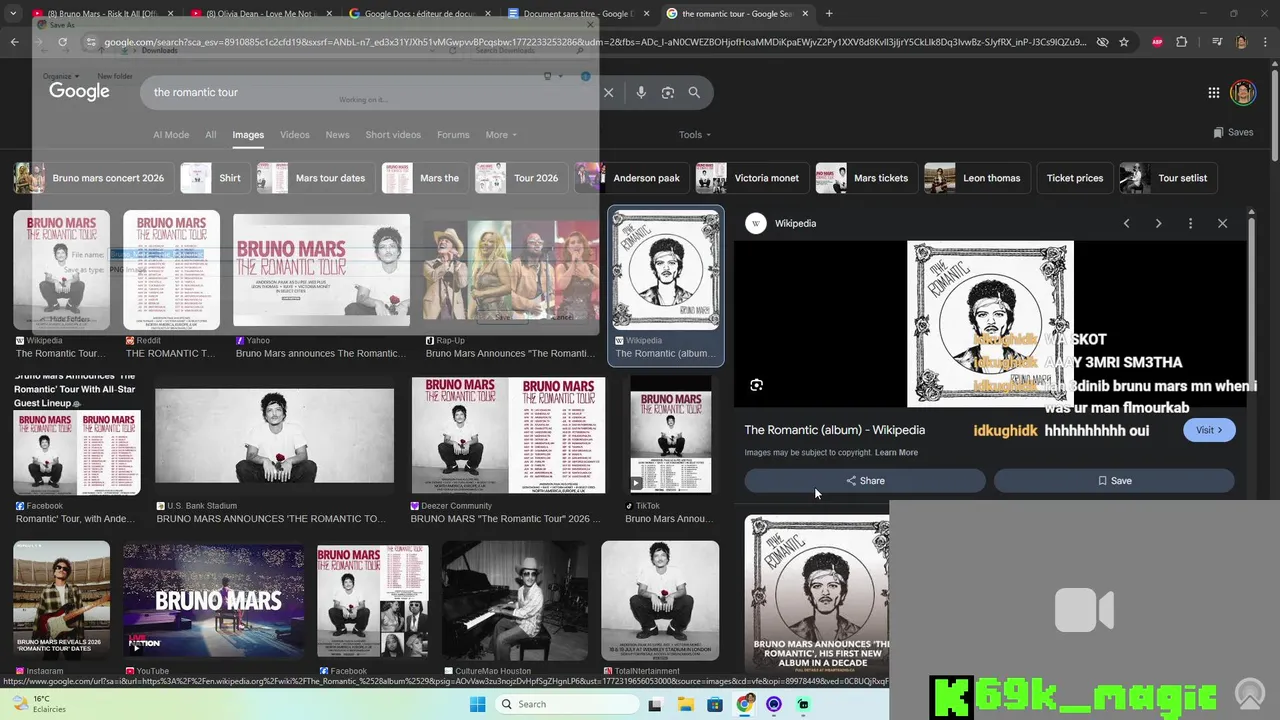
Task: Select the Forums tab
Action: (x=453, y=135)
